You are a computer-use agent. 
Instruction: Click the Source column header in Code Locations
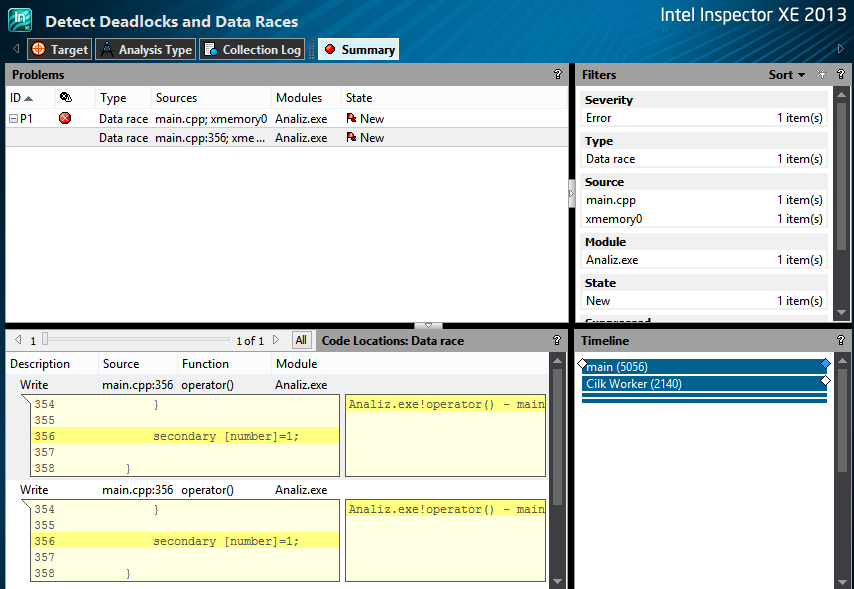pos(138,364)
